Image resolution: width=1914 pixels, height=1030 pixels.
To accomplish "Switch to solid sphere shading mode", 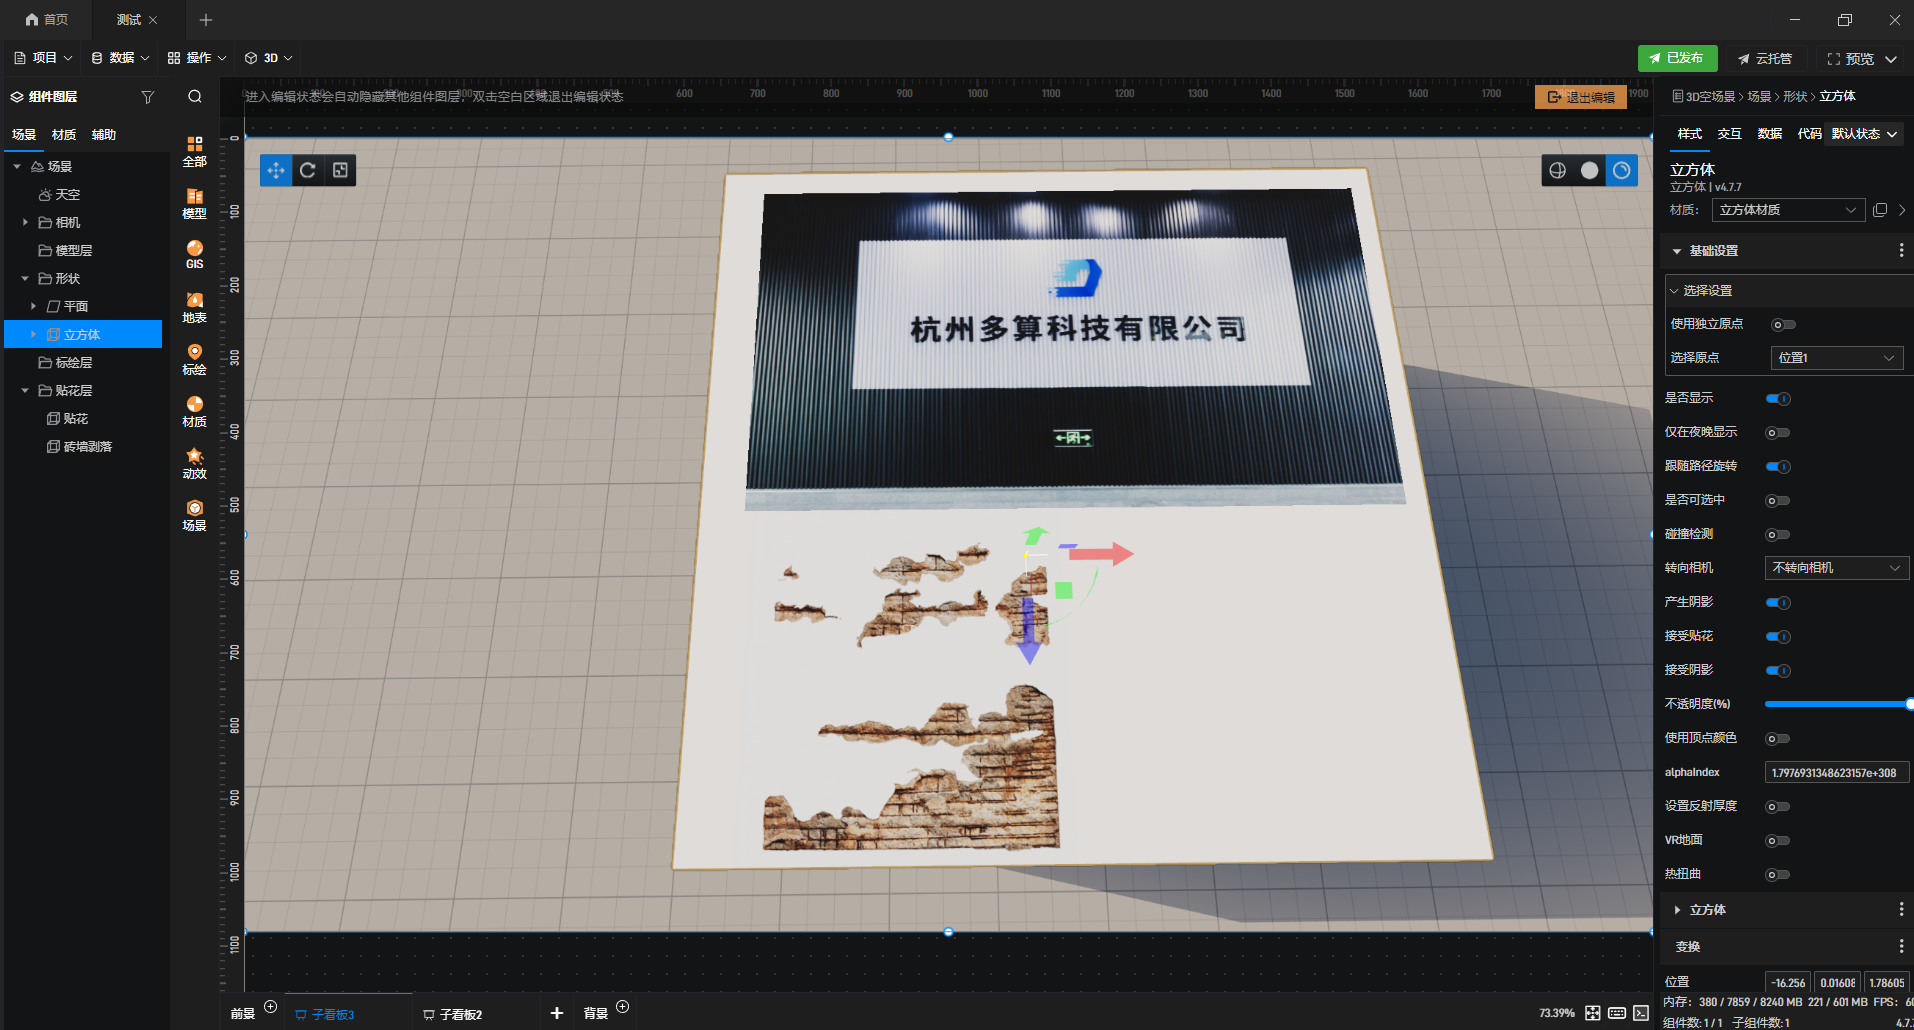I will tap(1590, 171).
